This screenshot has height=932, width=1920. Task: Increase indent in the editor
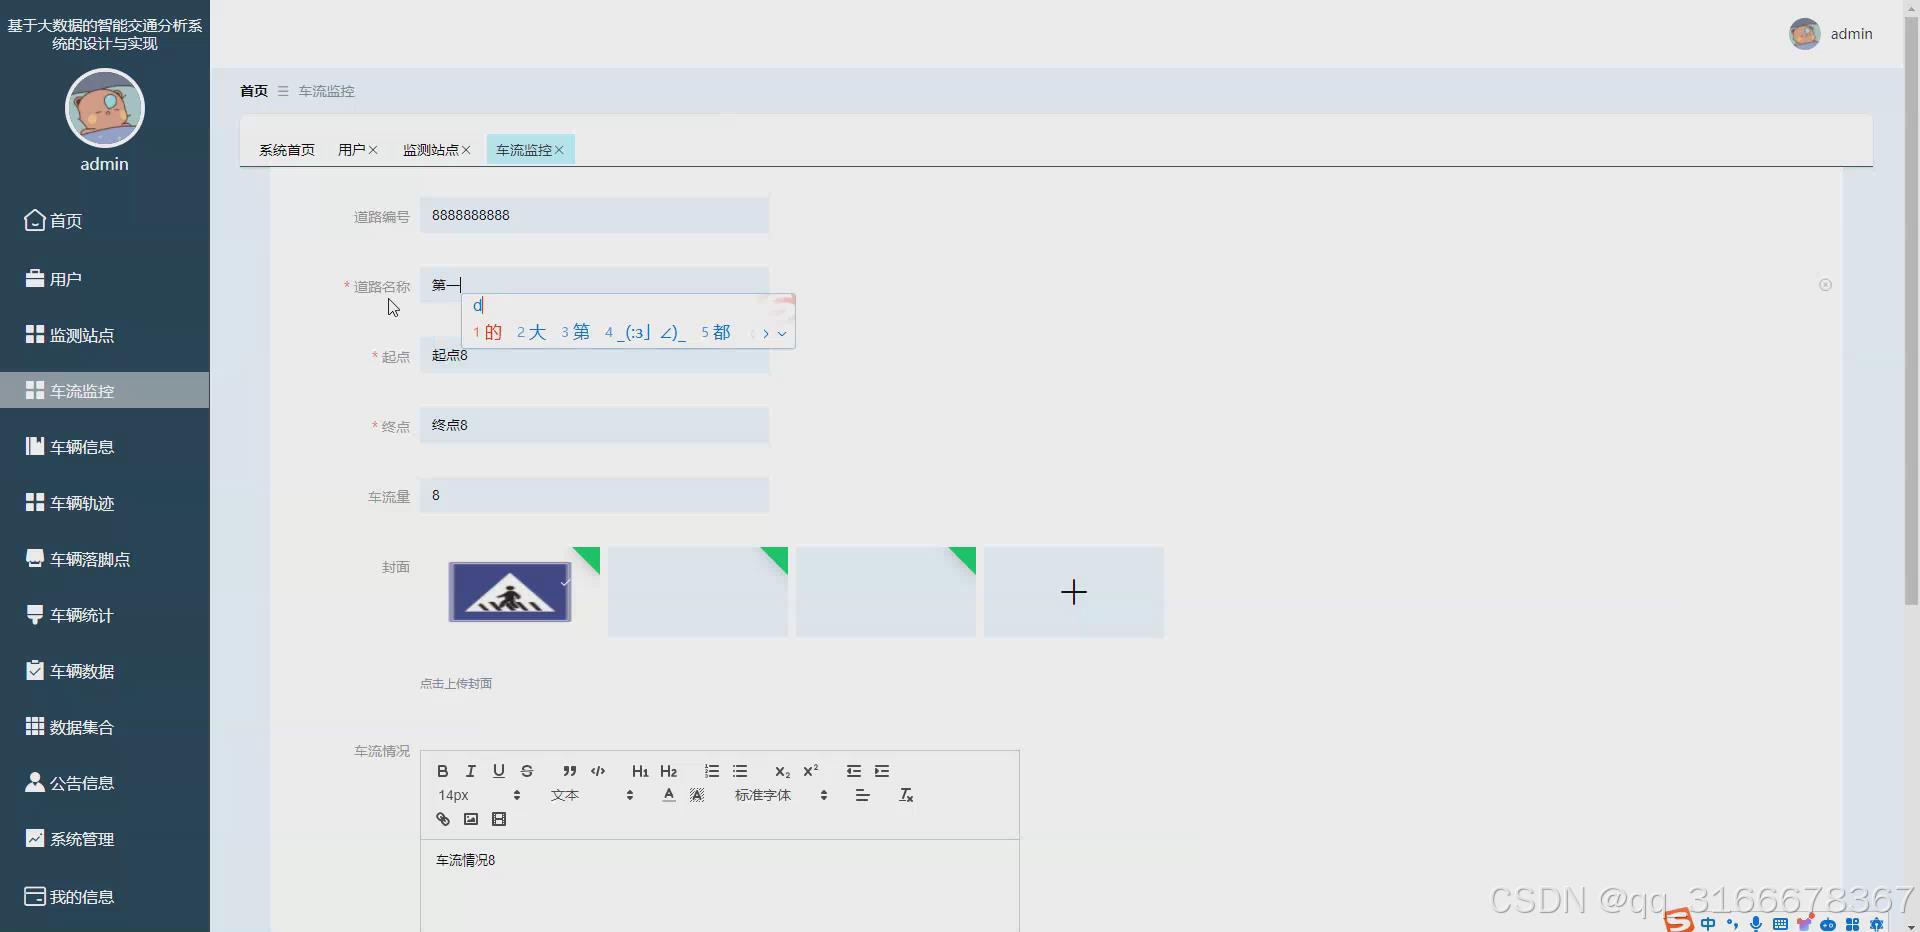[x=882, y=771]
